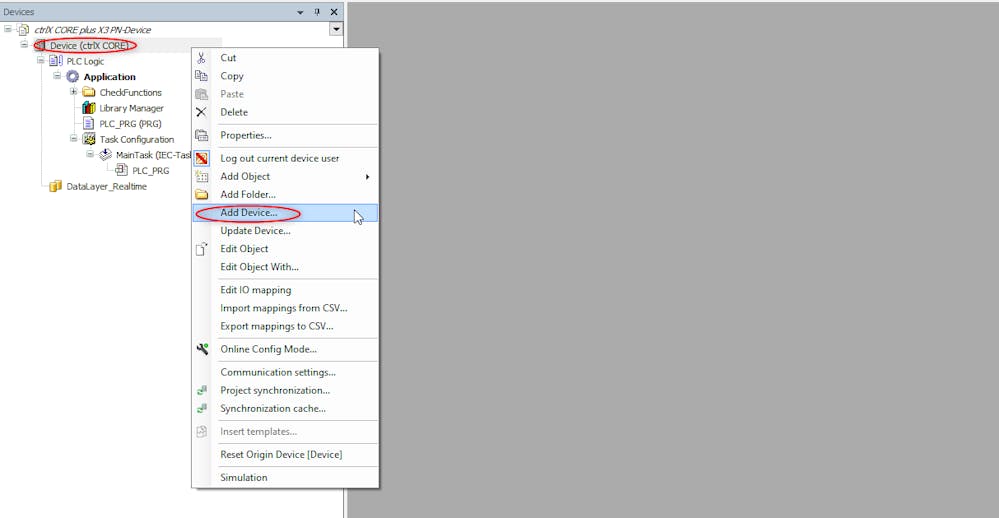Select the CheckFunctions folder row
The width and height of the screenshot is (999, 518).
(x=130, y=92)
